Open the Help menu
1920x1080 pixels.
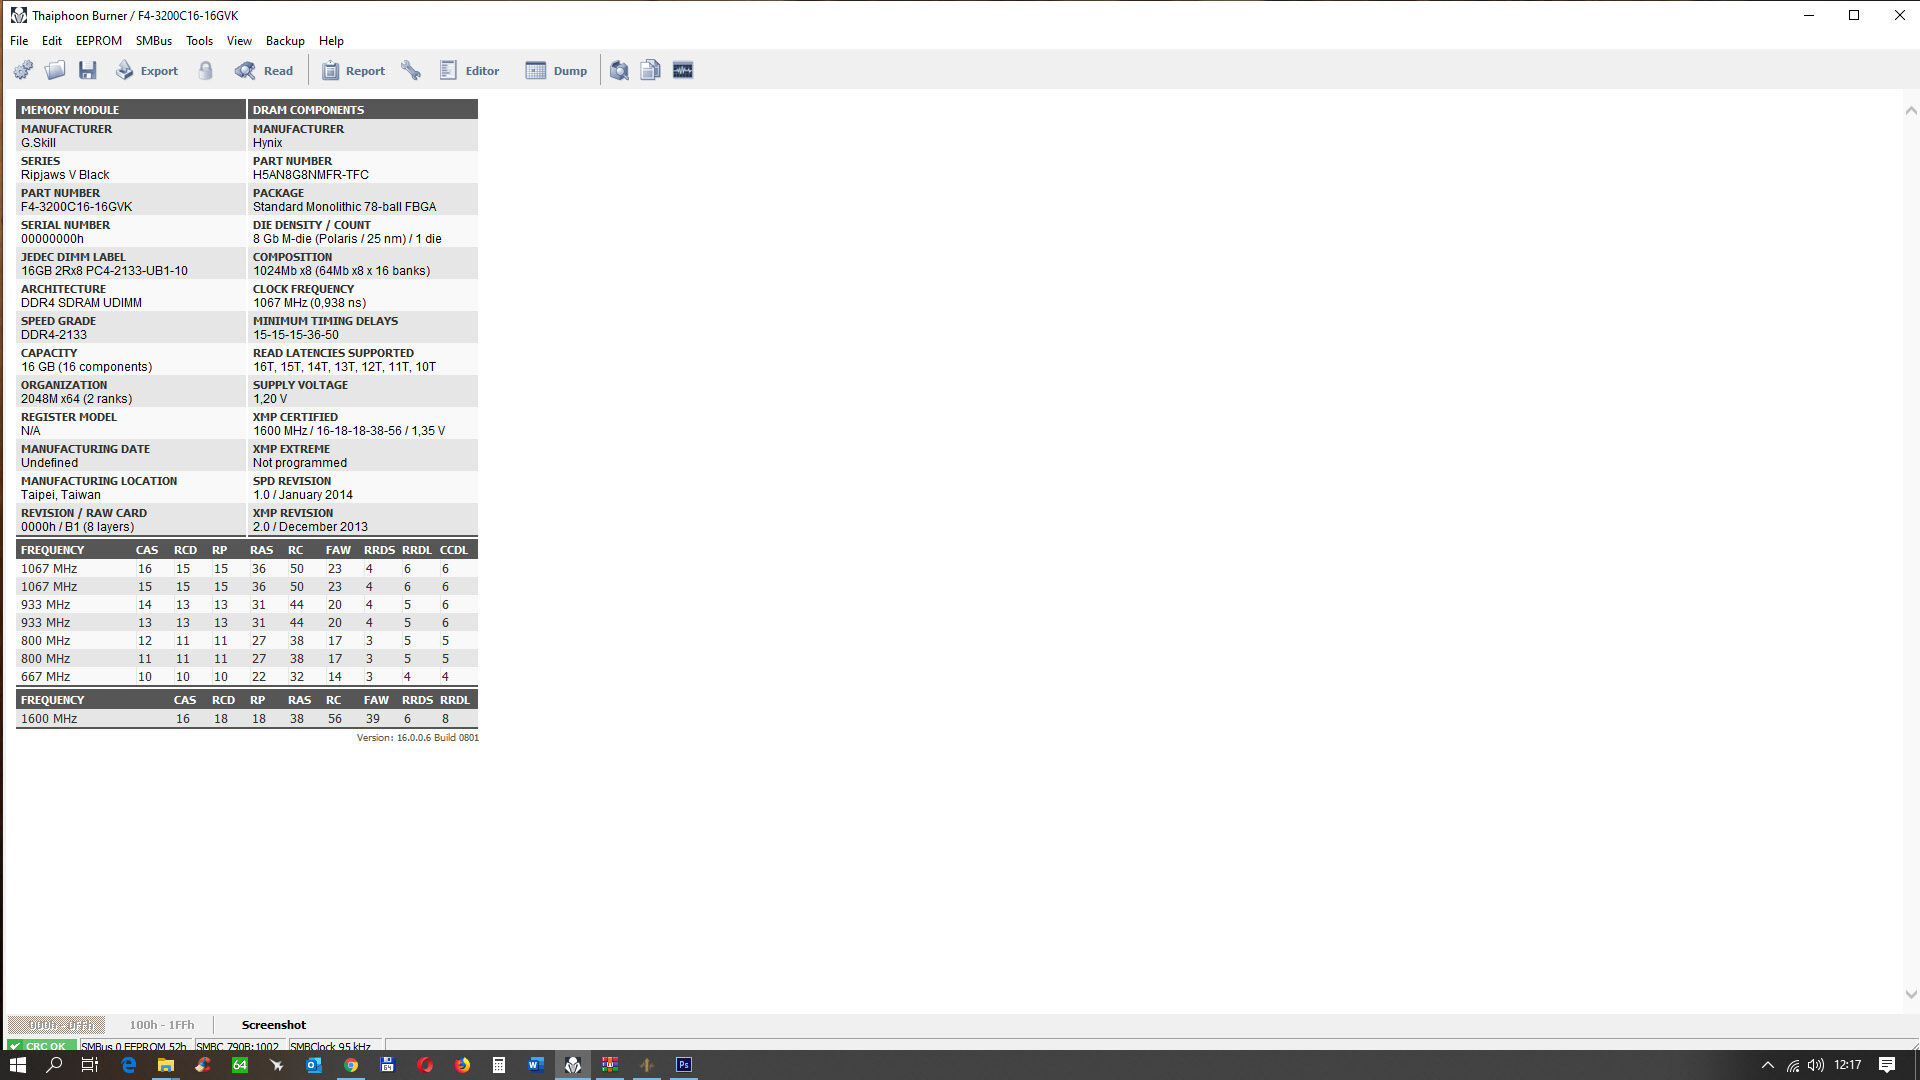pyautogui.click(x=331, y=41)
